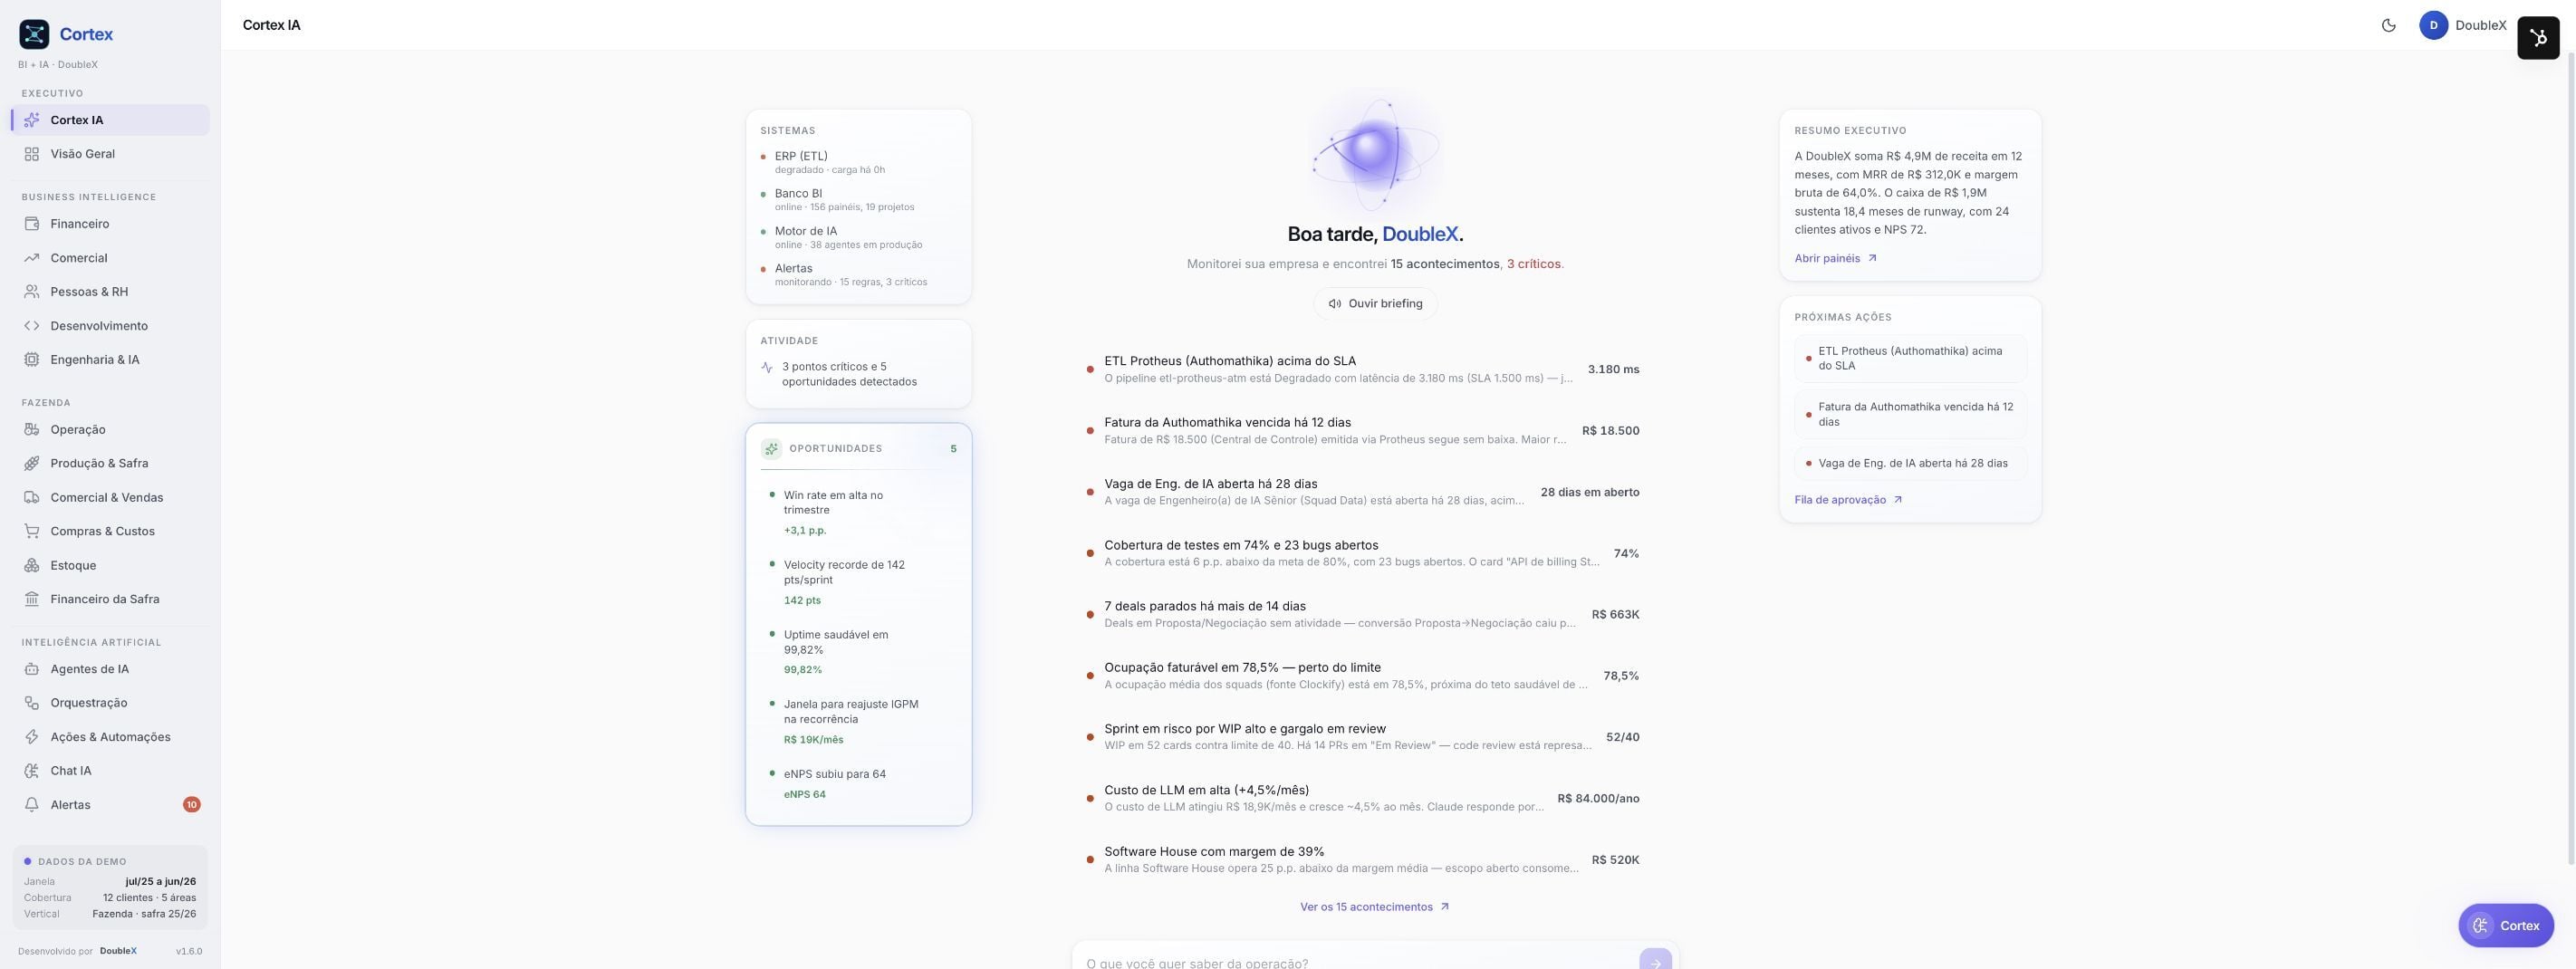The width and height of the screenshot is (2576, 969).
Task: Open 7 deals parados event row
Action: point(1363,615)
